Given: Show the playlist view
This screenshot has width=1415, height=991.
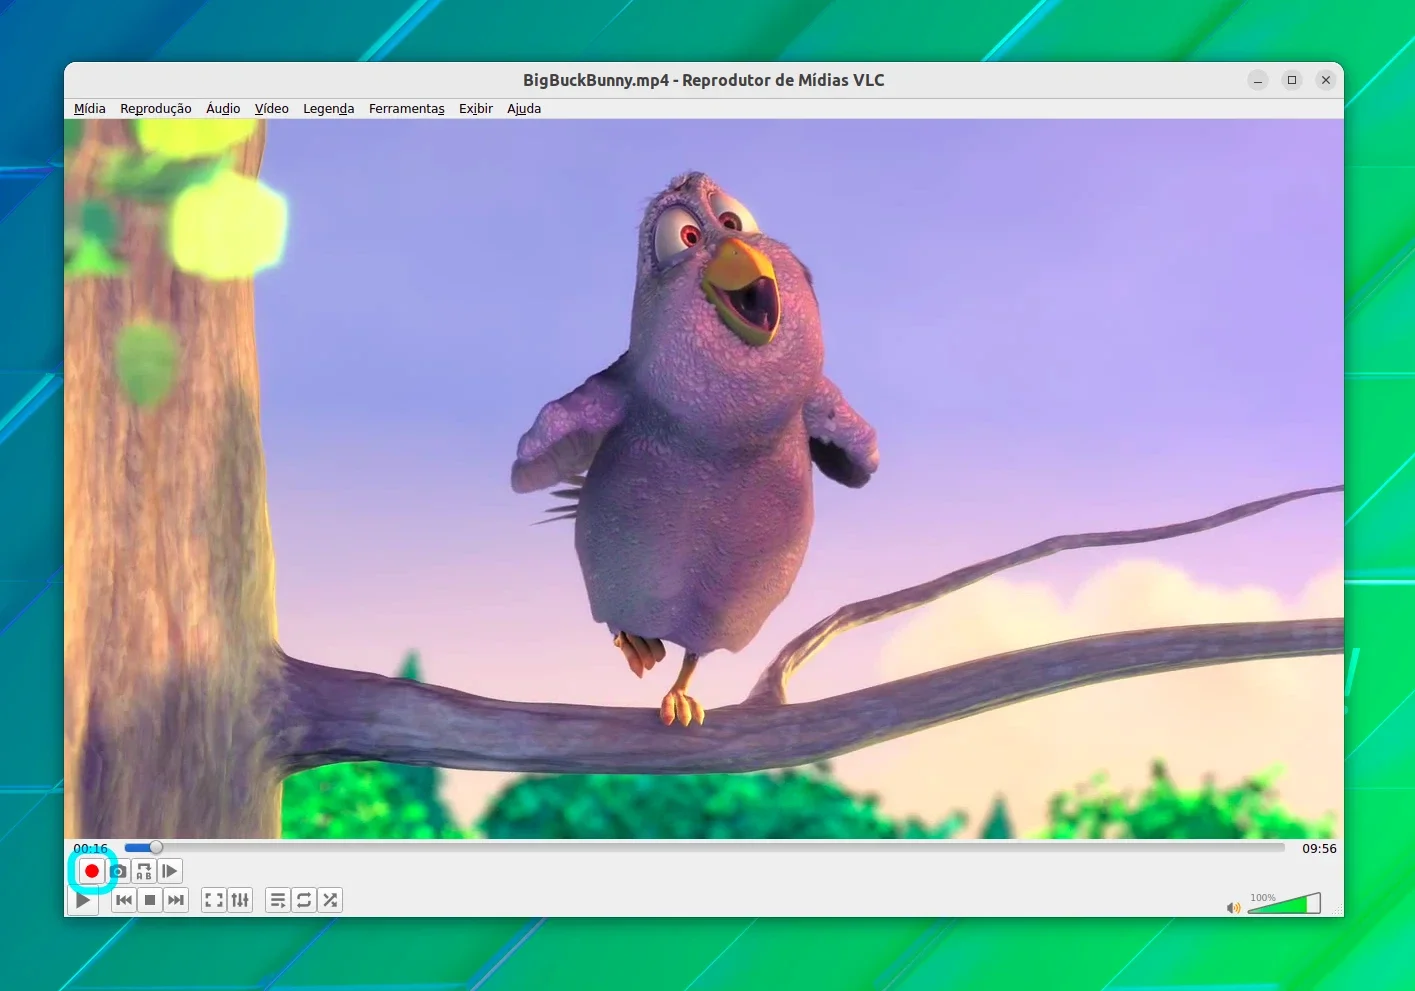Looking at the screenshot, I should click(x=278, y=900).
